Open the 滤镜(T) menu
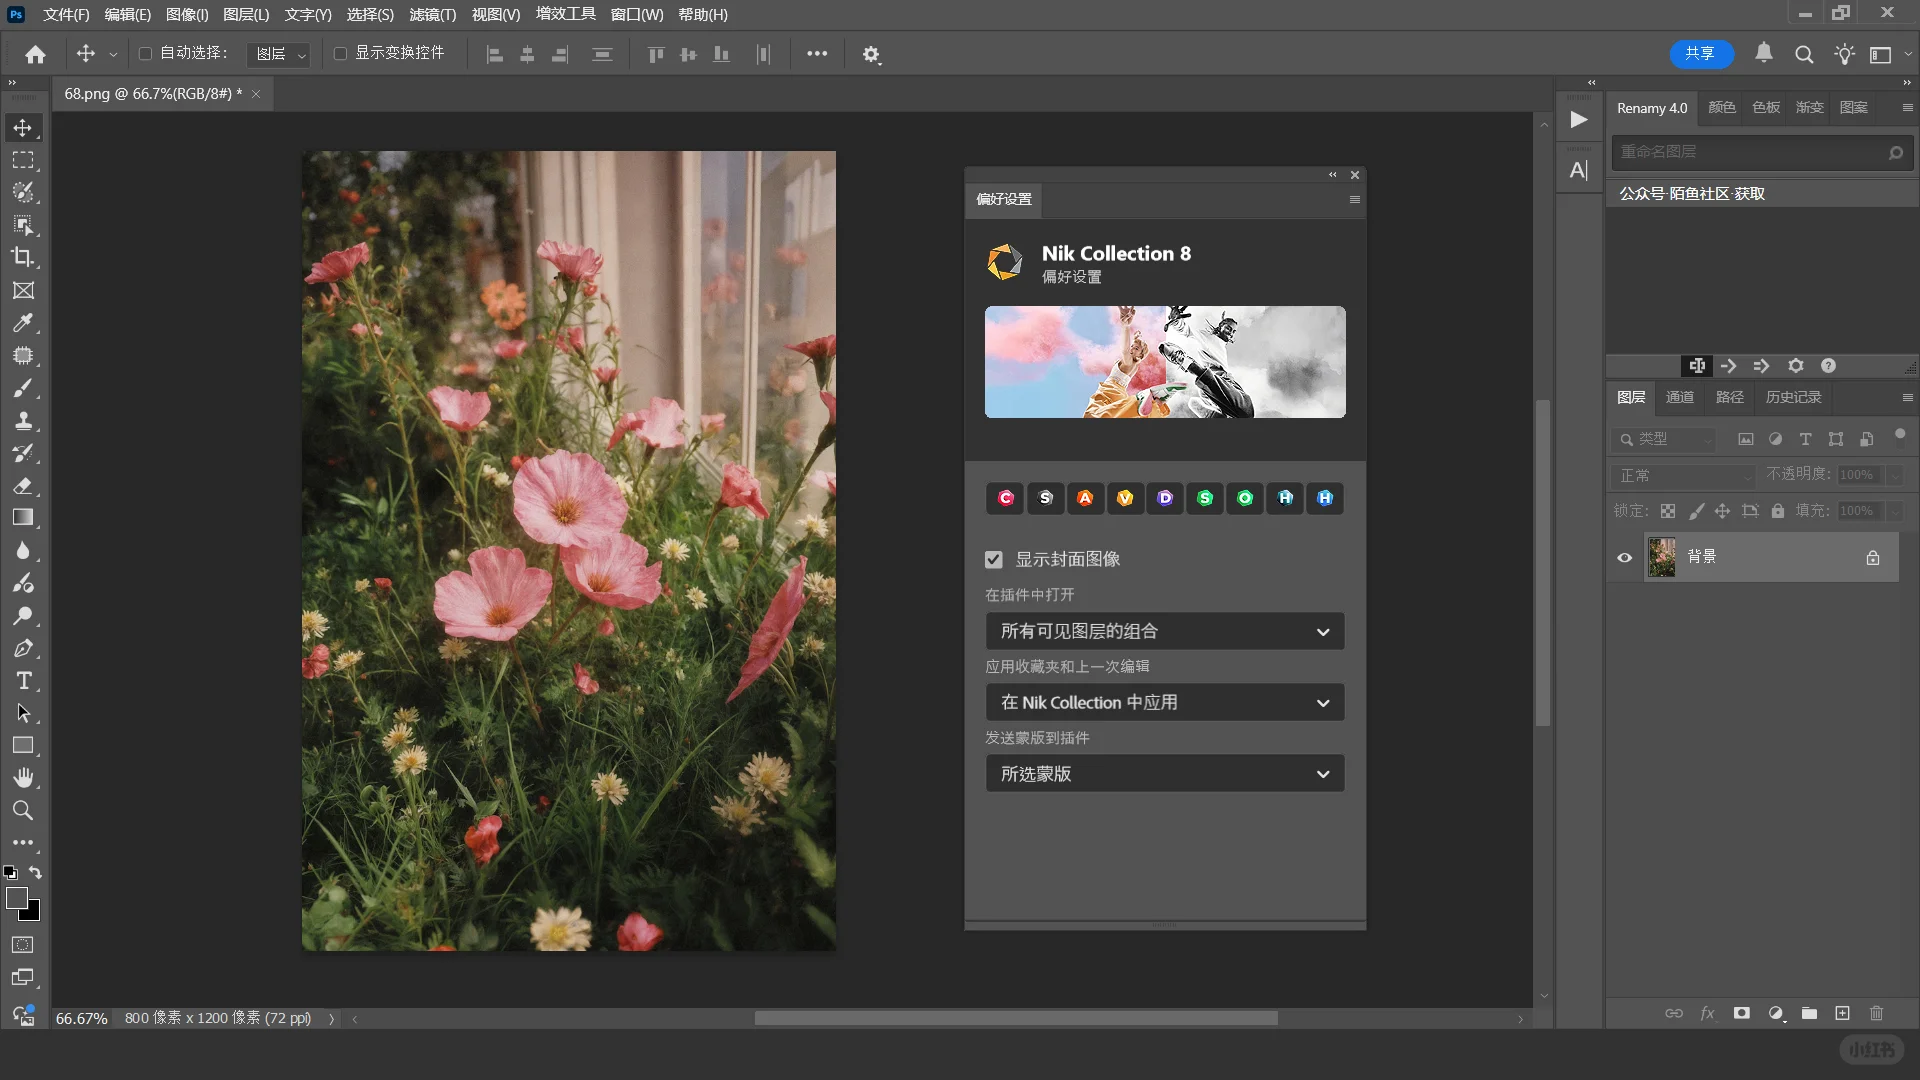 (432, 14)
